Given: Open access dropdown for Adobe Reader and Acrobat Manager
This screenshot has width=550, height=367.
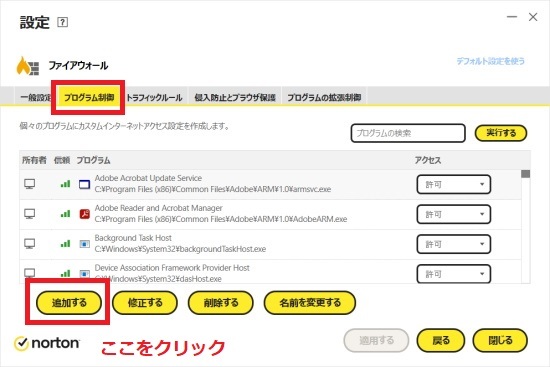Looking at the screenshot, I should pos(454,214).
